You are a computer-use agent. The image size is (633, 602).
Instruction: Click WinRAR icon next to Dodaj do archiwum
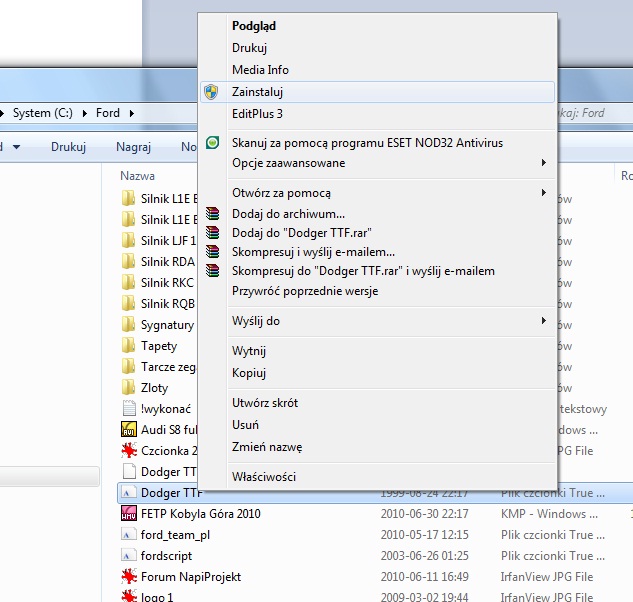211,214
